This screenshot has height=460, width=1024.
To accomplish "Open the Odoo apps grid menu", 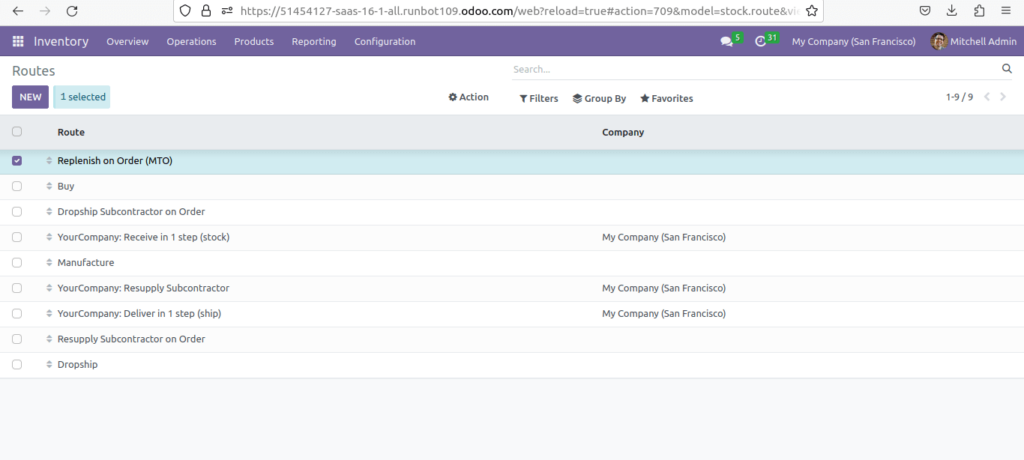I will pos(18,41).
